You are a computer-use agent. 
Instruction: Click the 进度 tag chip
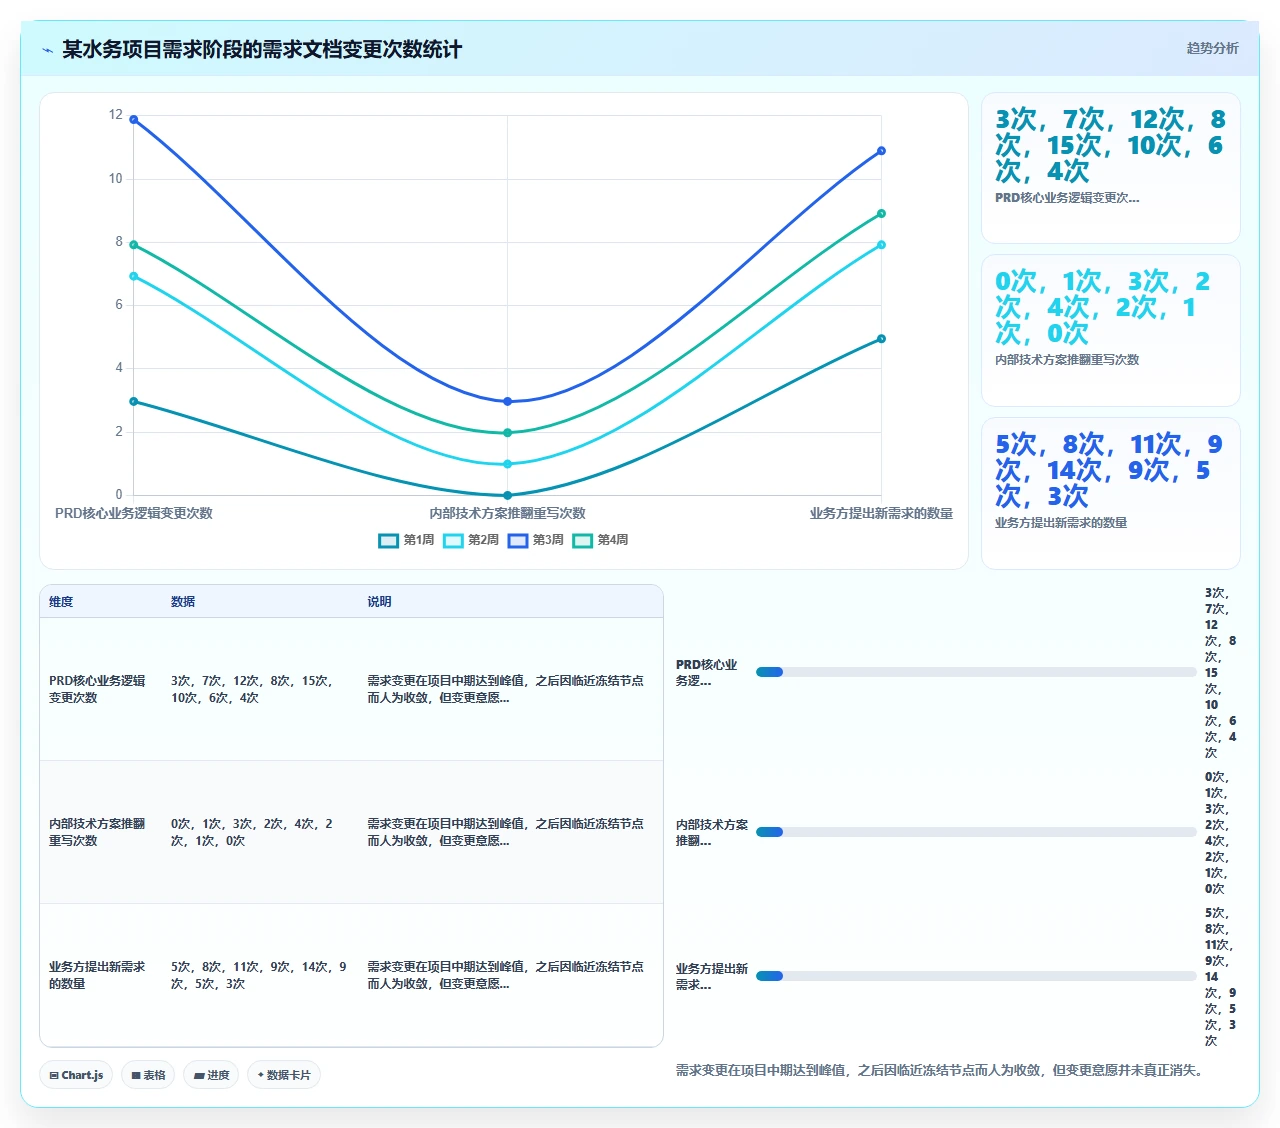coord(211,1075)
